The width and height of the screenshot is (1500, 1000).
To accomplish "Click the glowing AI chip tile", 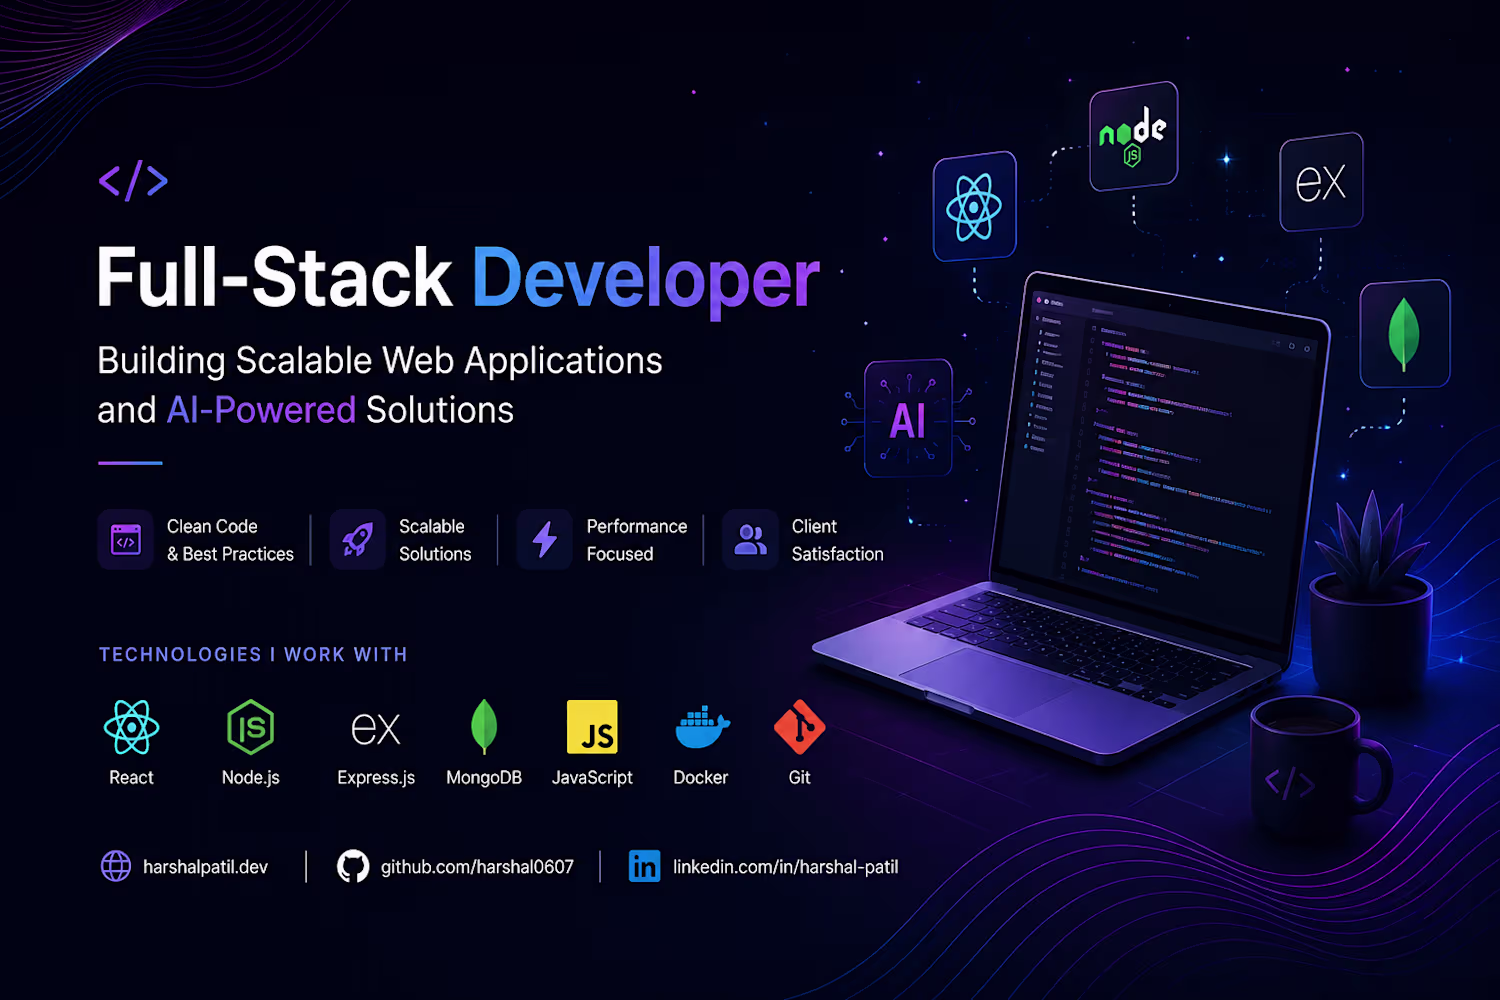I will 908,418.
